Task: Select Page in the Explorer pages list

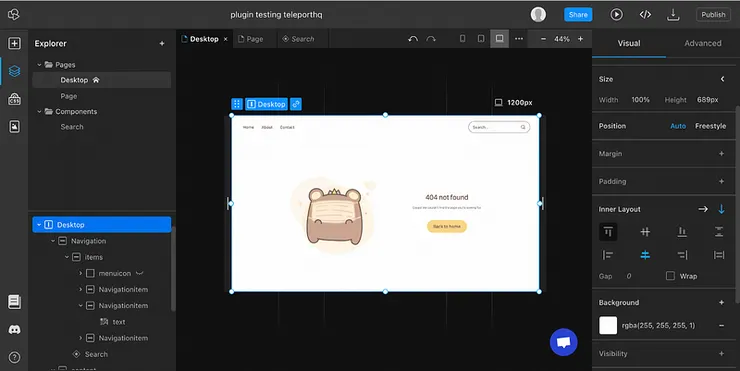Action: (x=68, y=96)
